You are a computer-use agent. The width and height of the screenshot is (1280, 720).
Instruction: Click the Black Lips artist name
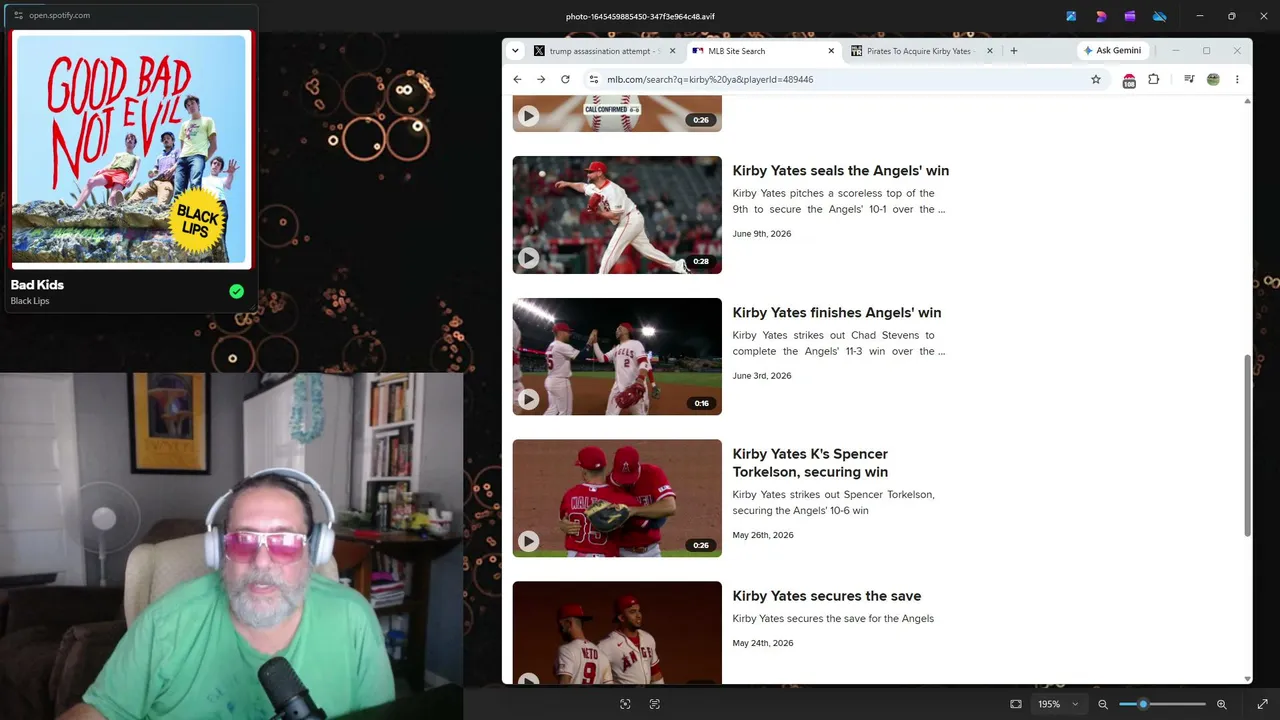pos(30,301)
